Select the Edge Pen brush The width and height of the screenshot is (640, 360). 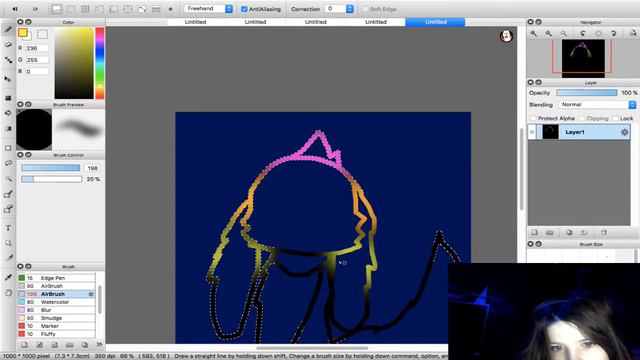tap(56, 278)
